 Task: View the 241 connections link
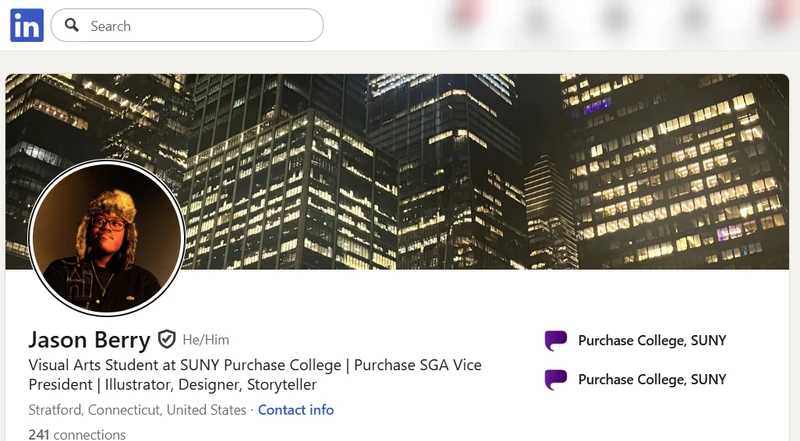pyautogui.click(x=77, y=435)
